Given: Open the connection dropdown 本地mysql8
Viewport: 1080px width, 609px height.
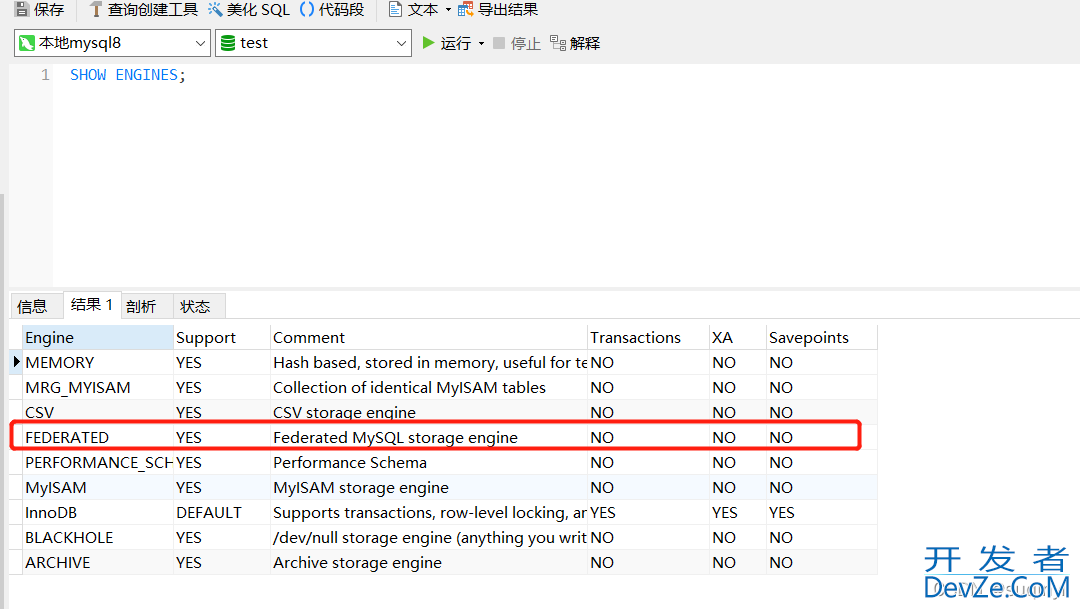Looking at the screenshot, I should 112,43.
